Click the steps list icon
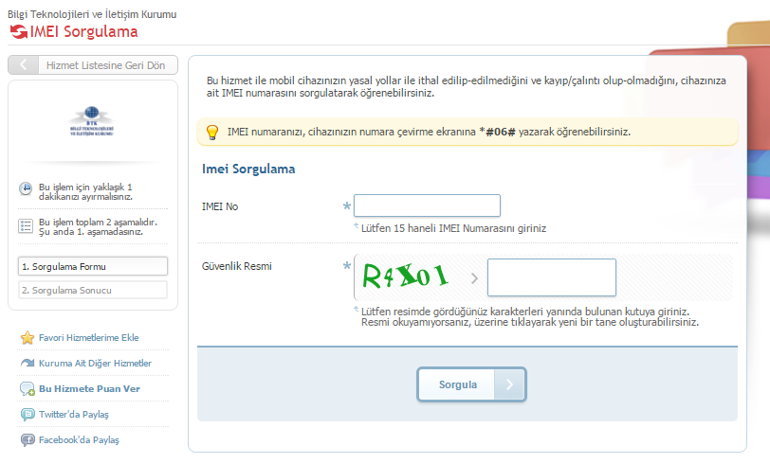The width and height of the screenshot is (770, 464). pos(26,225)
